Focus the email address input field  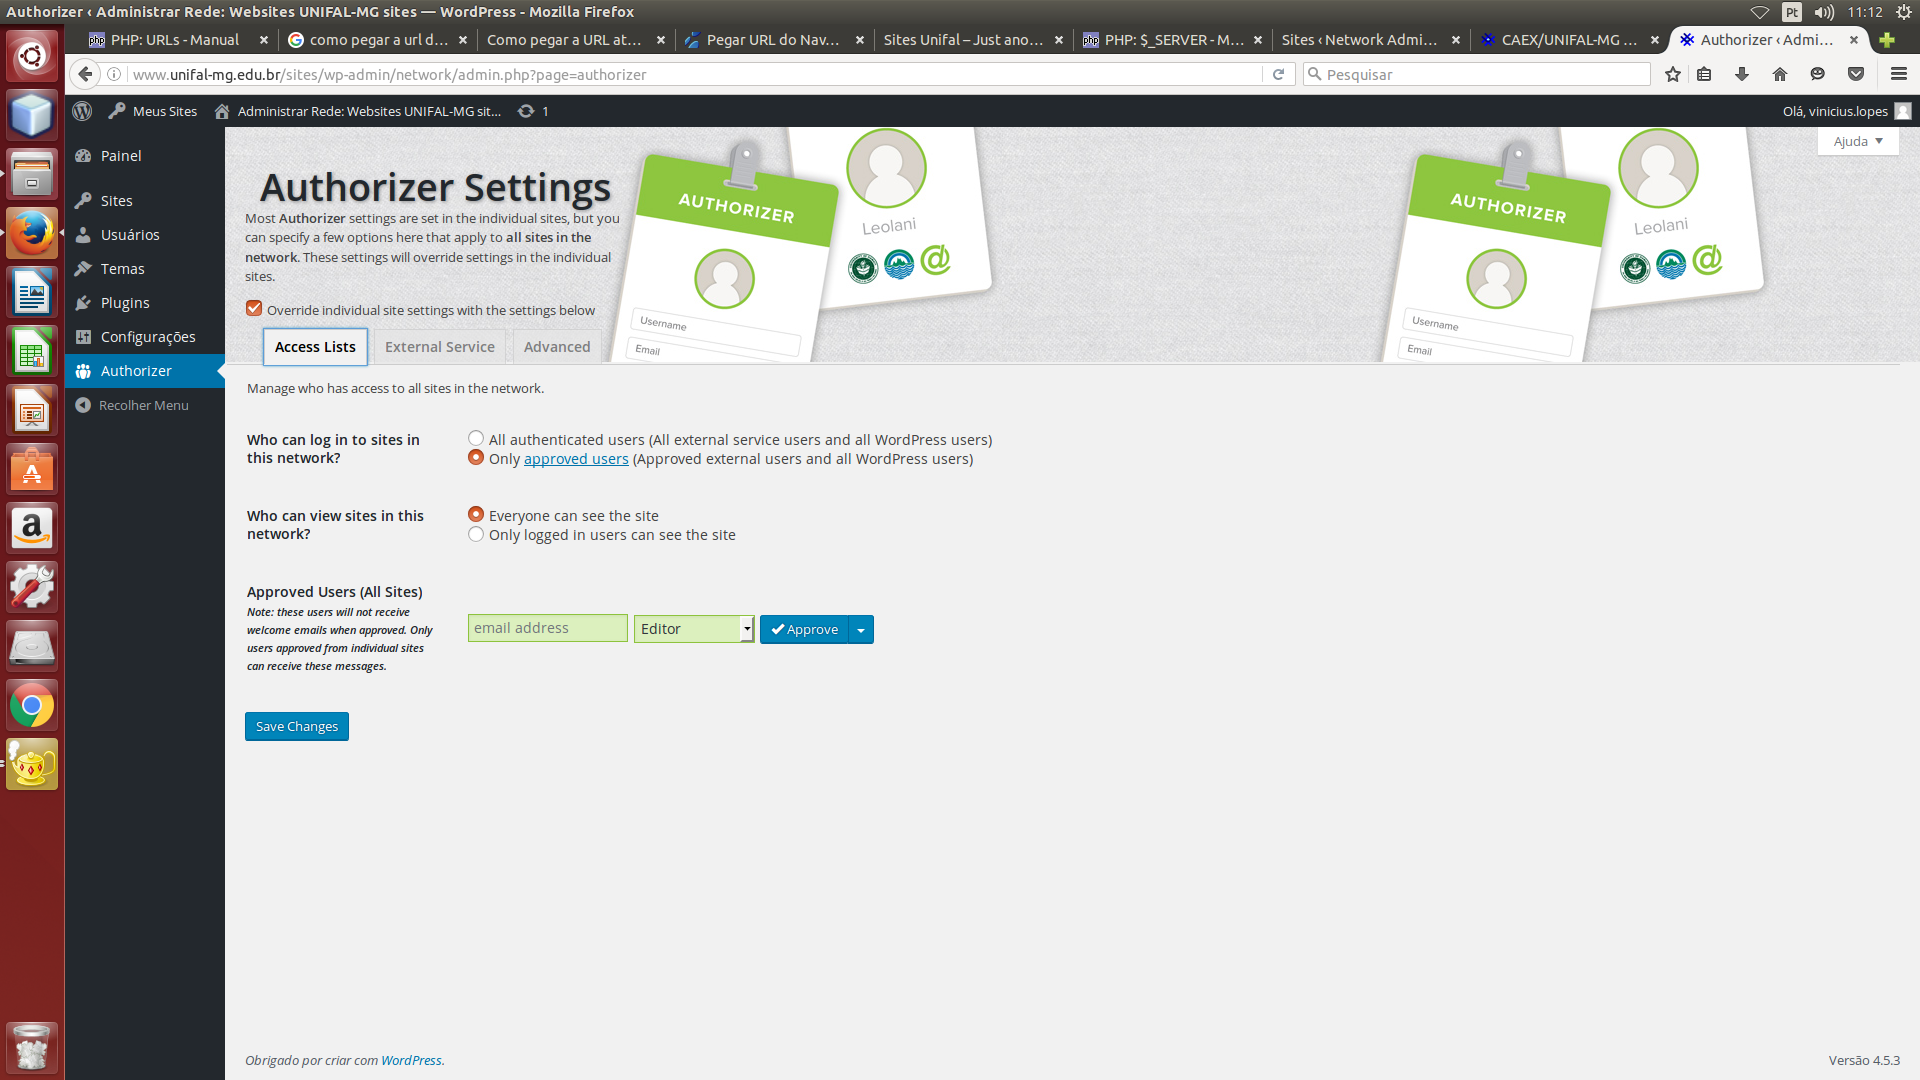click(548, 628)
